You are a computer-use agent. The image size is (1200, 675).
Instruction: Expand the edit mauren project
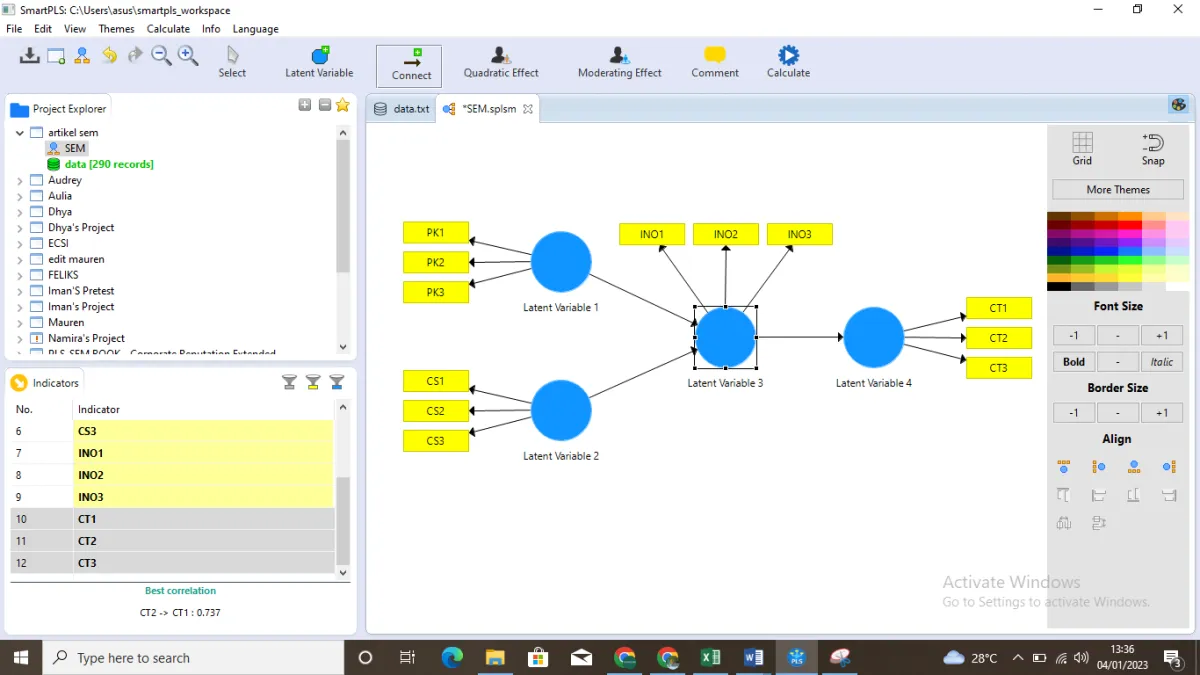(x=20, y=259)
